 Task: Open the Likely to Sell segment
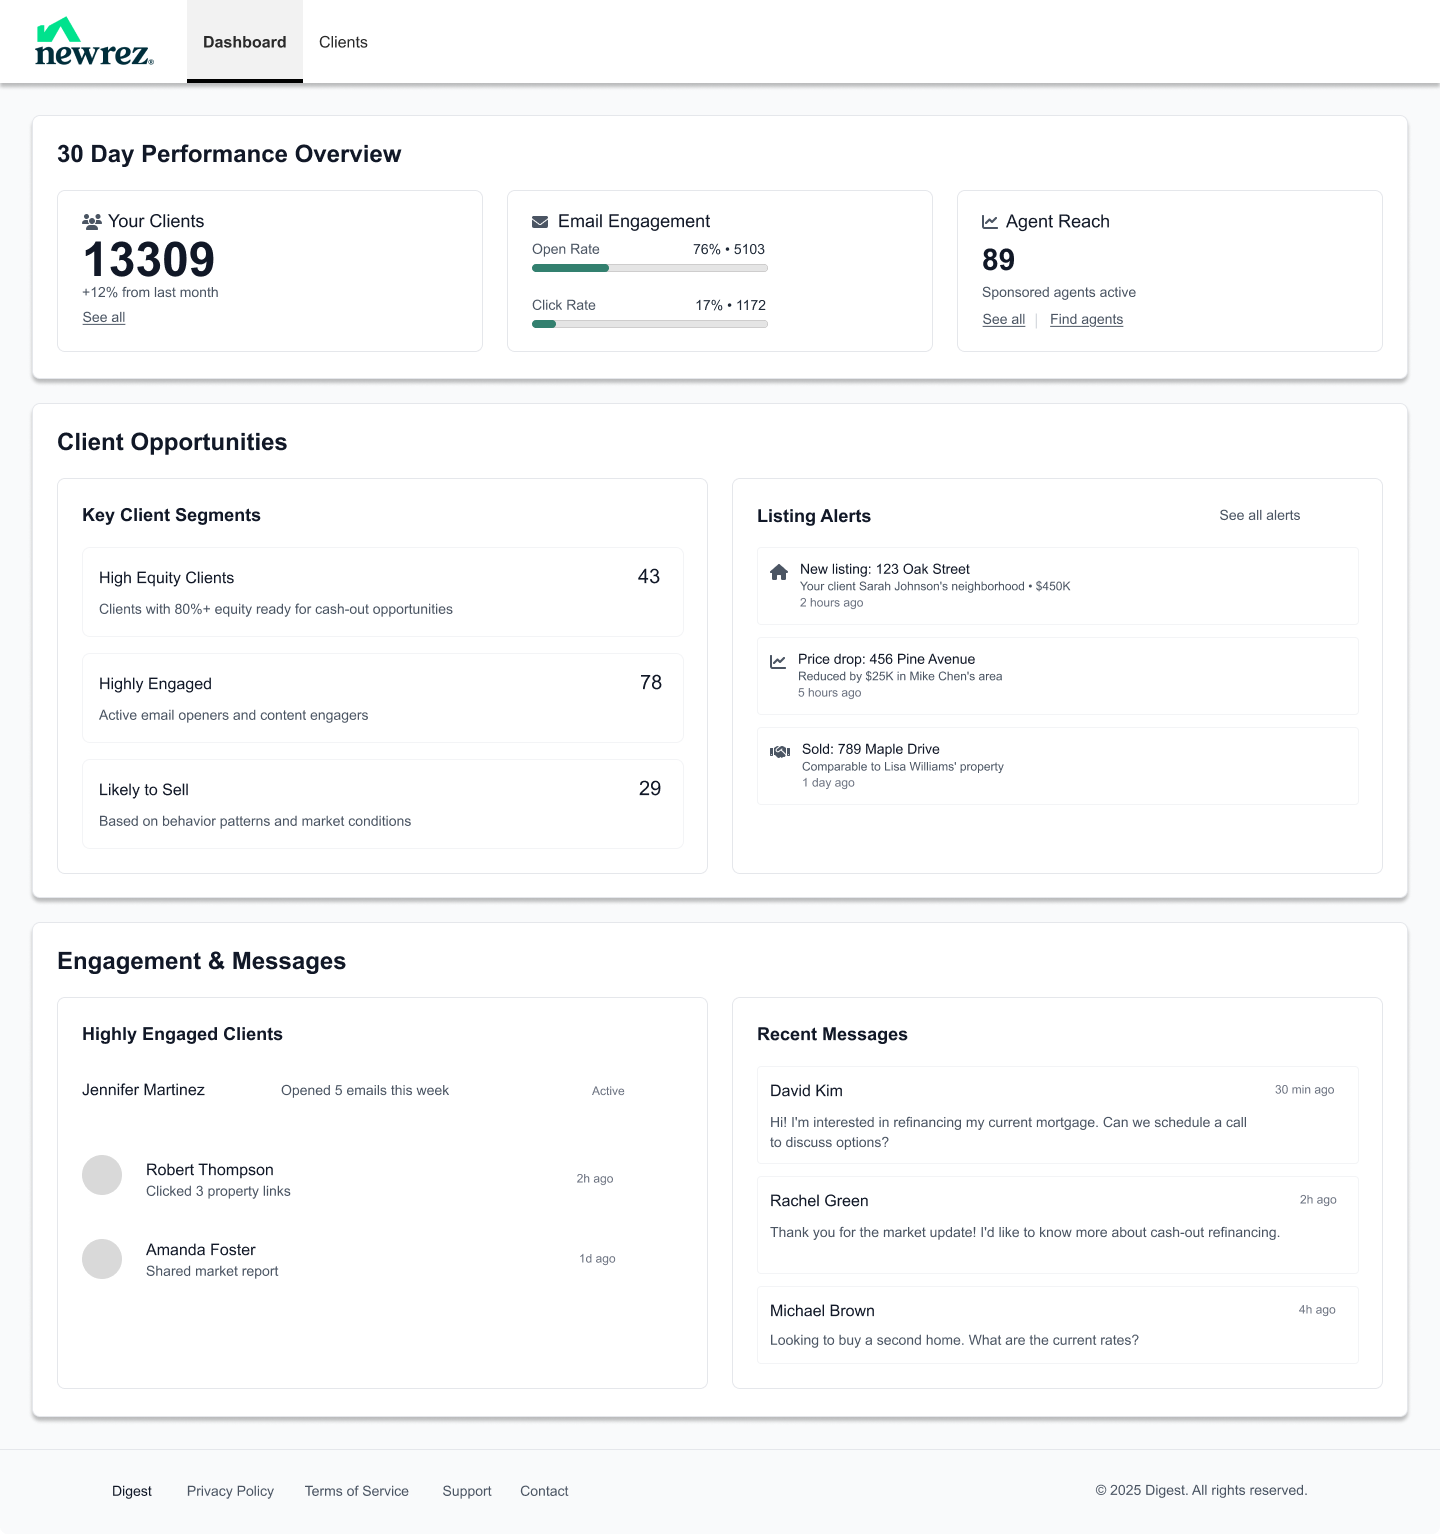point(383,804)
